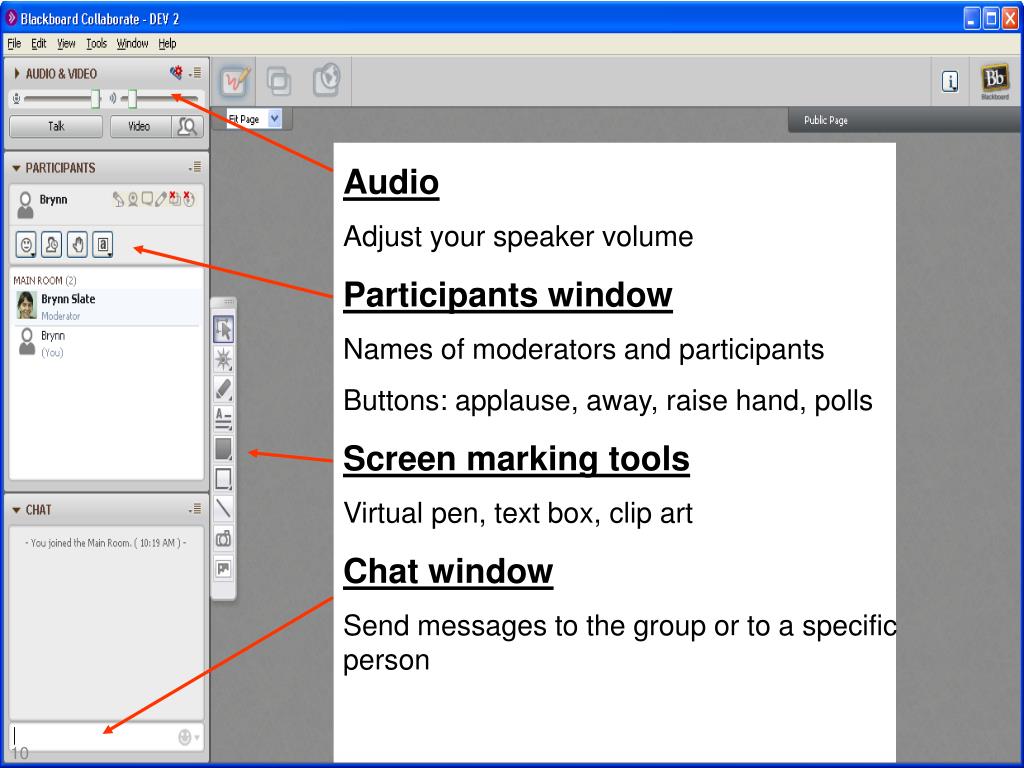Click Brynn's chat permission icon
The height and width of the screenshot is (768, 1024).
point(147,199)
